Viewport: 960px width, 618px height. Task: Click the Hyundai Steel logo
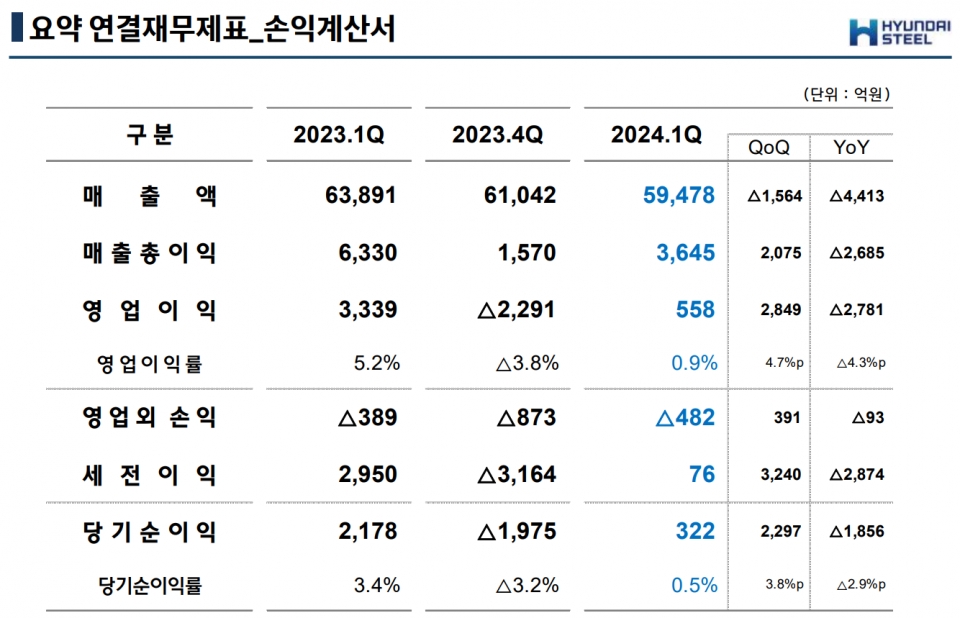[x=893, y=31]
